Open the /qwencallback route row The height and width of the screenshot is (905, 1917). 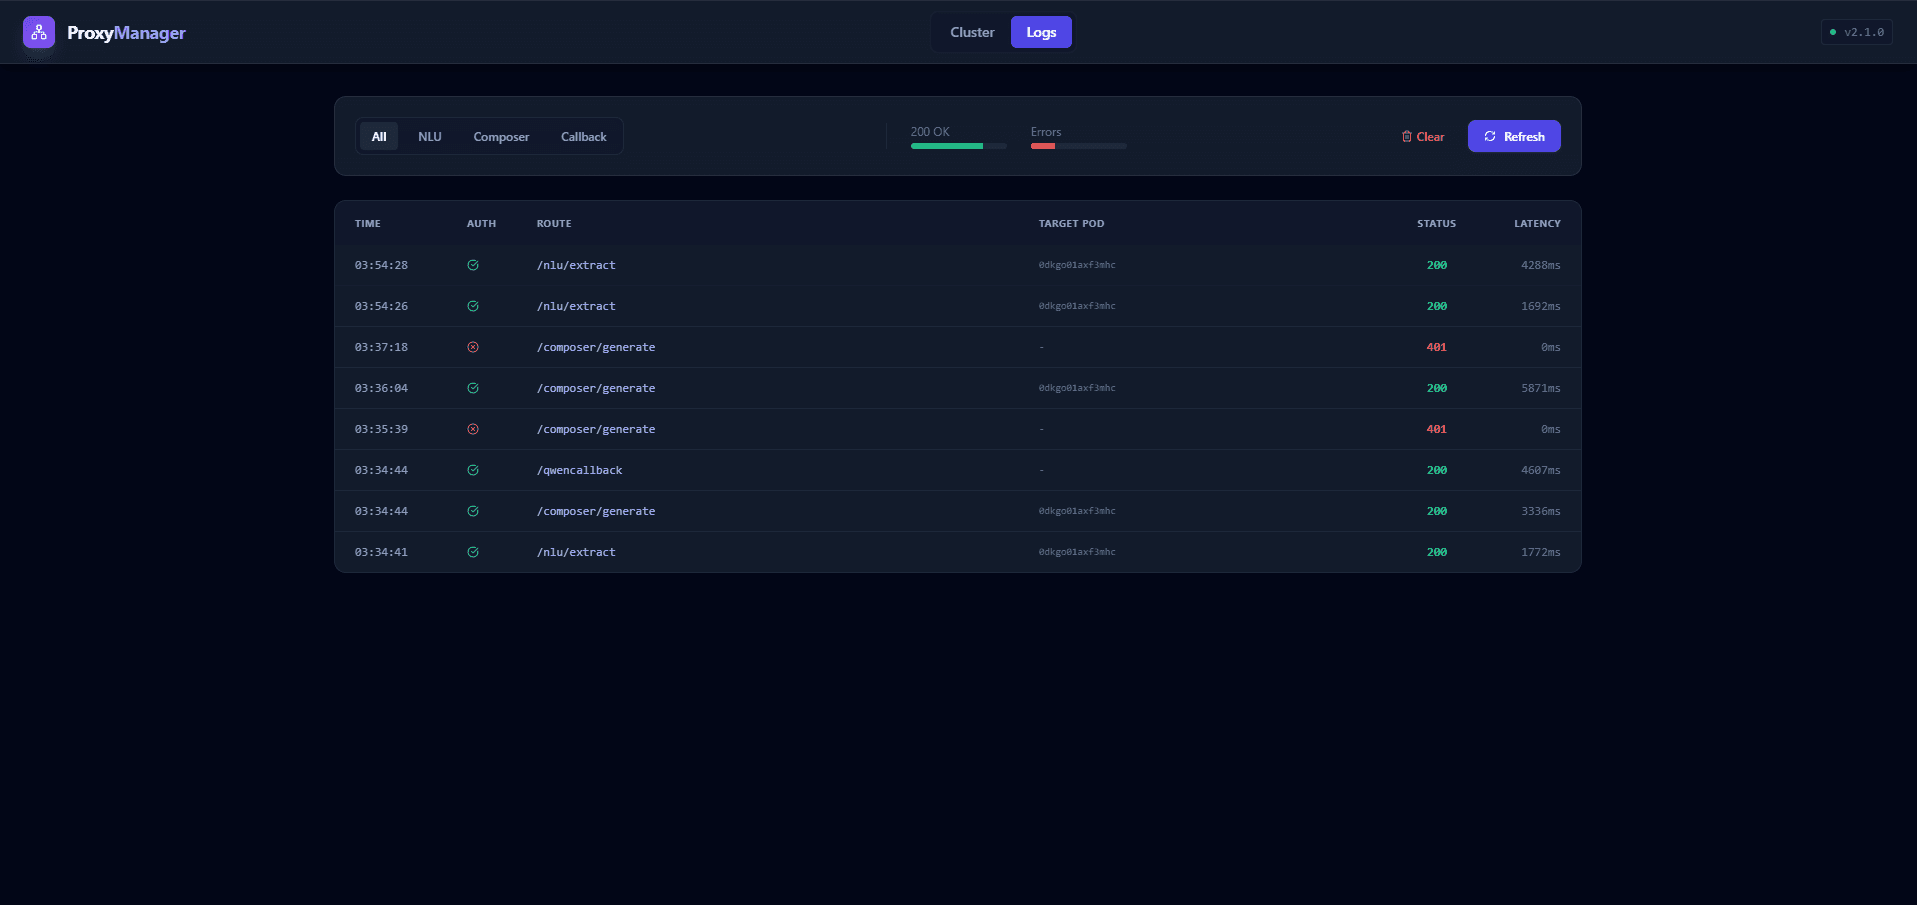point(579,470)
